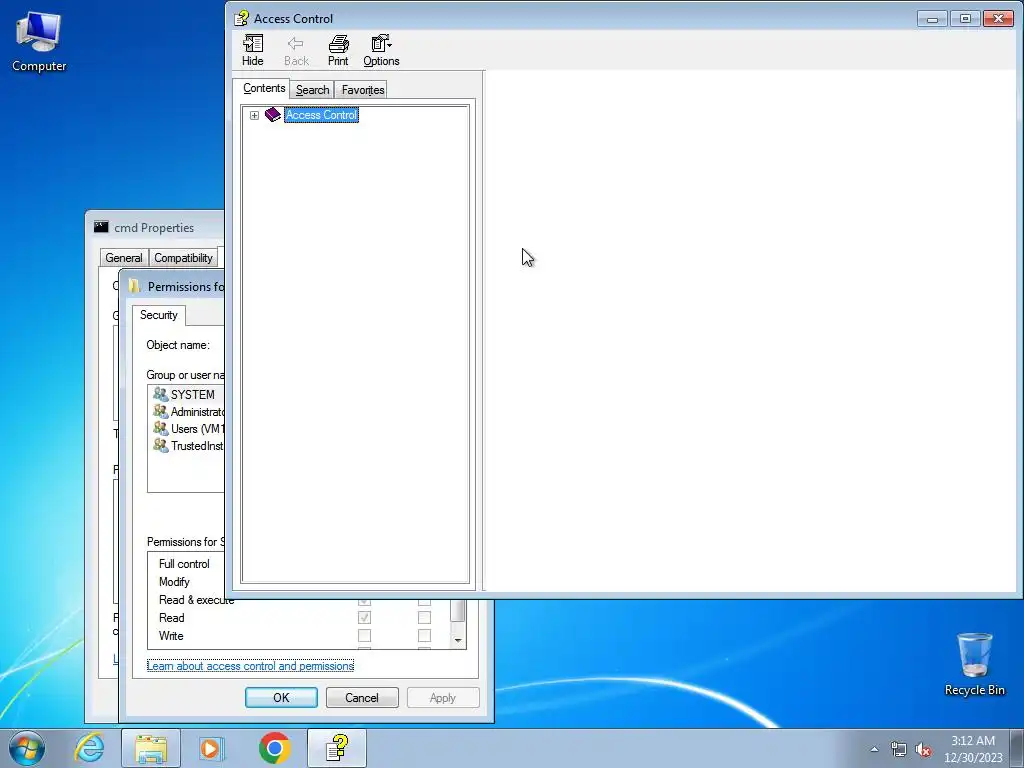Click the Write permission label
This screenshot has height=768, width=1024.
tap(171, 636)
